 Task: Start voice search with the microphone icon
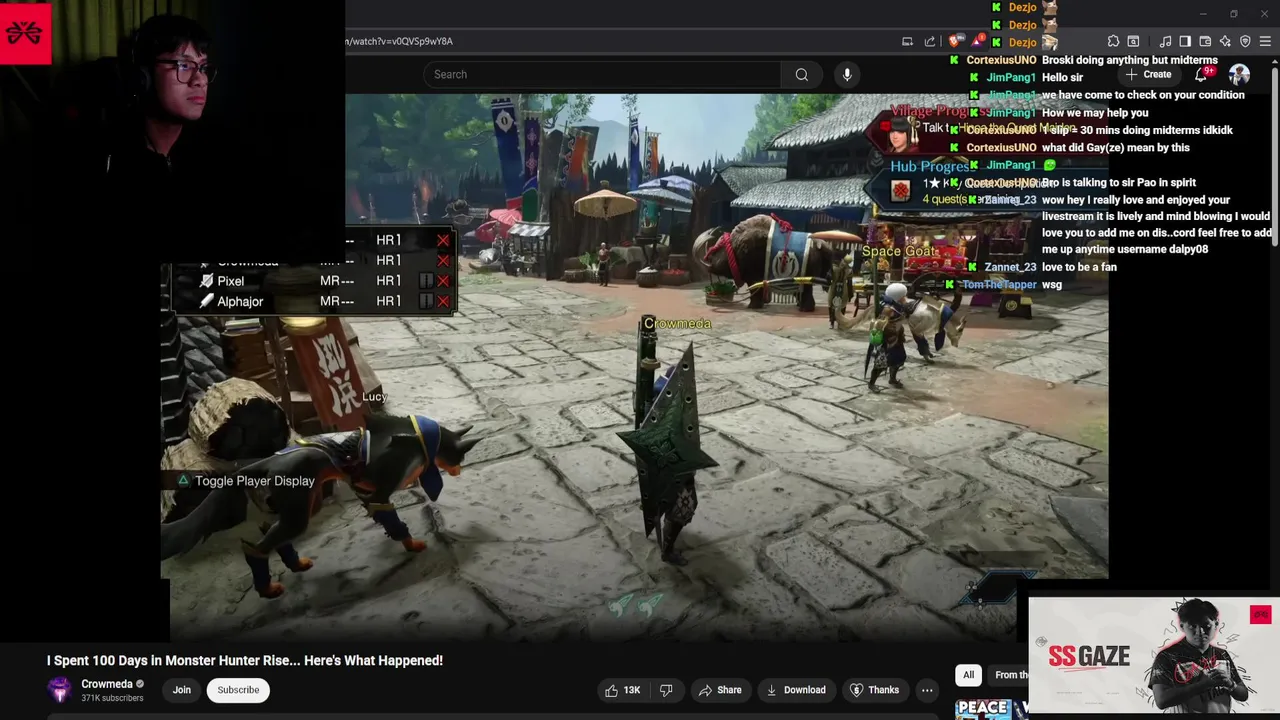pyautogui.click(x=847, y=74)
